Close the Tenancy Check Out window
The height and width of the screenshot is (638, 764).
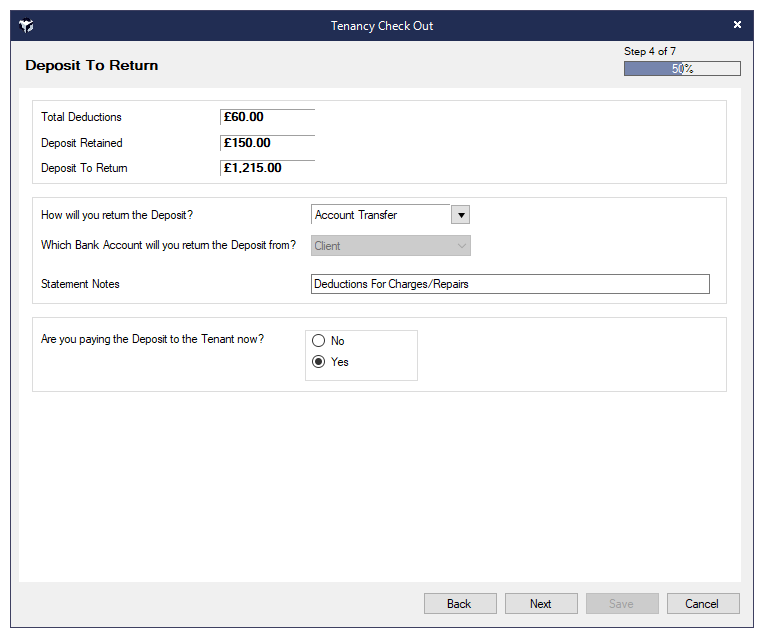pos(737,25)
